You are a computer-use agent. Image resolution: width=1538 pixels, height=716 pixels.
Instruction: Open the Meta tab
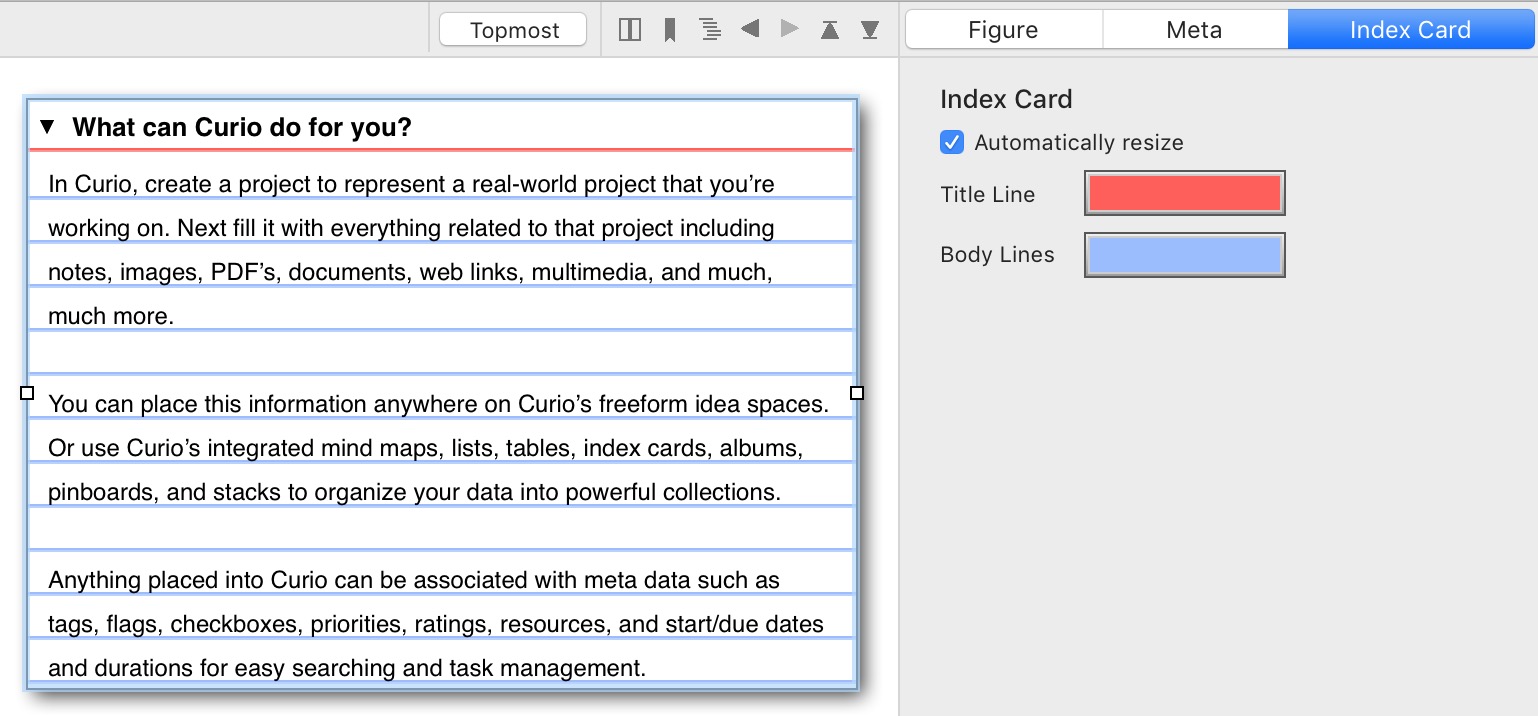tap(1194, 30)
